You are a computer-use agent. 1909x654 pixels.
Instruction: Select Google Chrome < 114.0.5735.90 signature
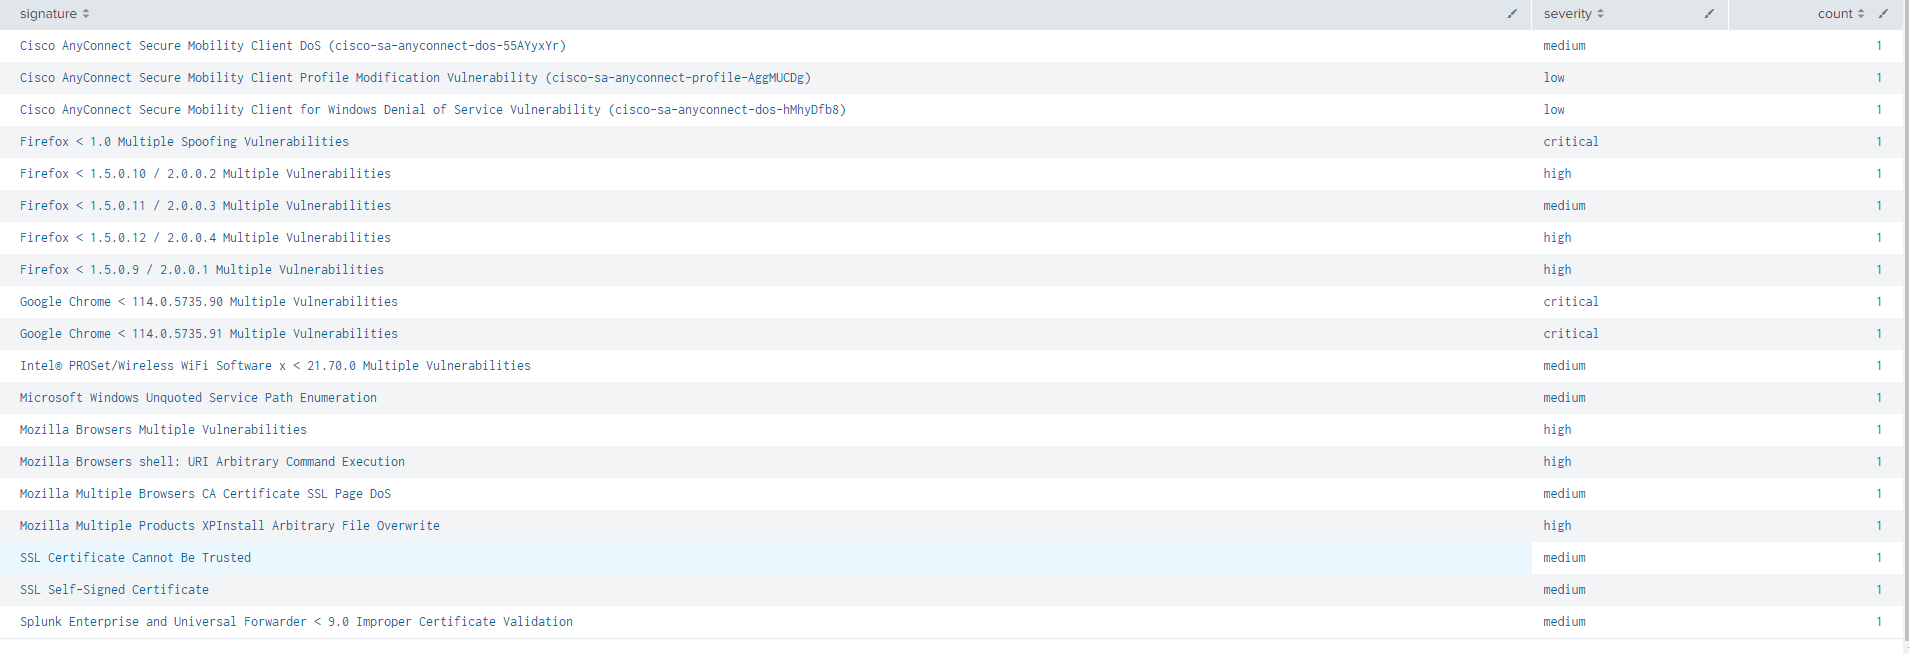tap(209, 302)
